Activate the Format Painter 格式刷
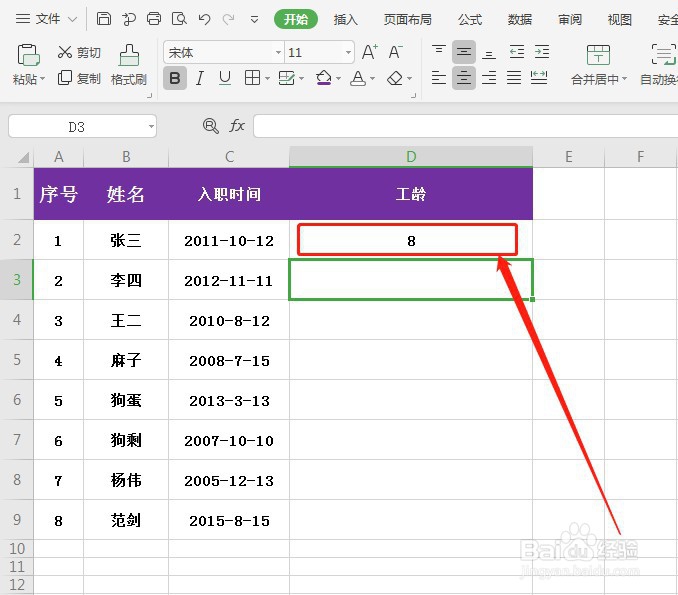Image resolution: width=678 pixels, height=595 pixels. (x=129, y=65)
